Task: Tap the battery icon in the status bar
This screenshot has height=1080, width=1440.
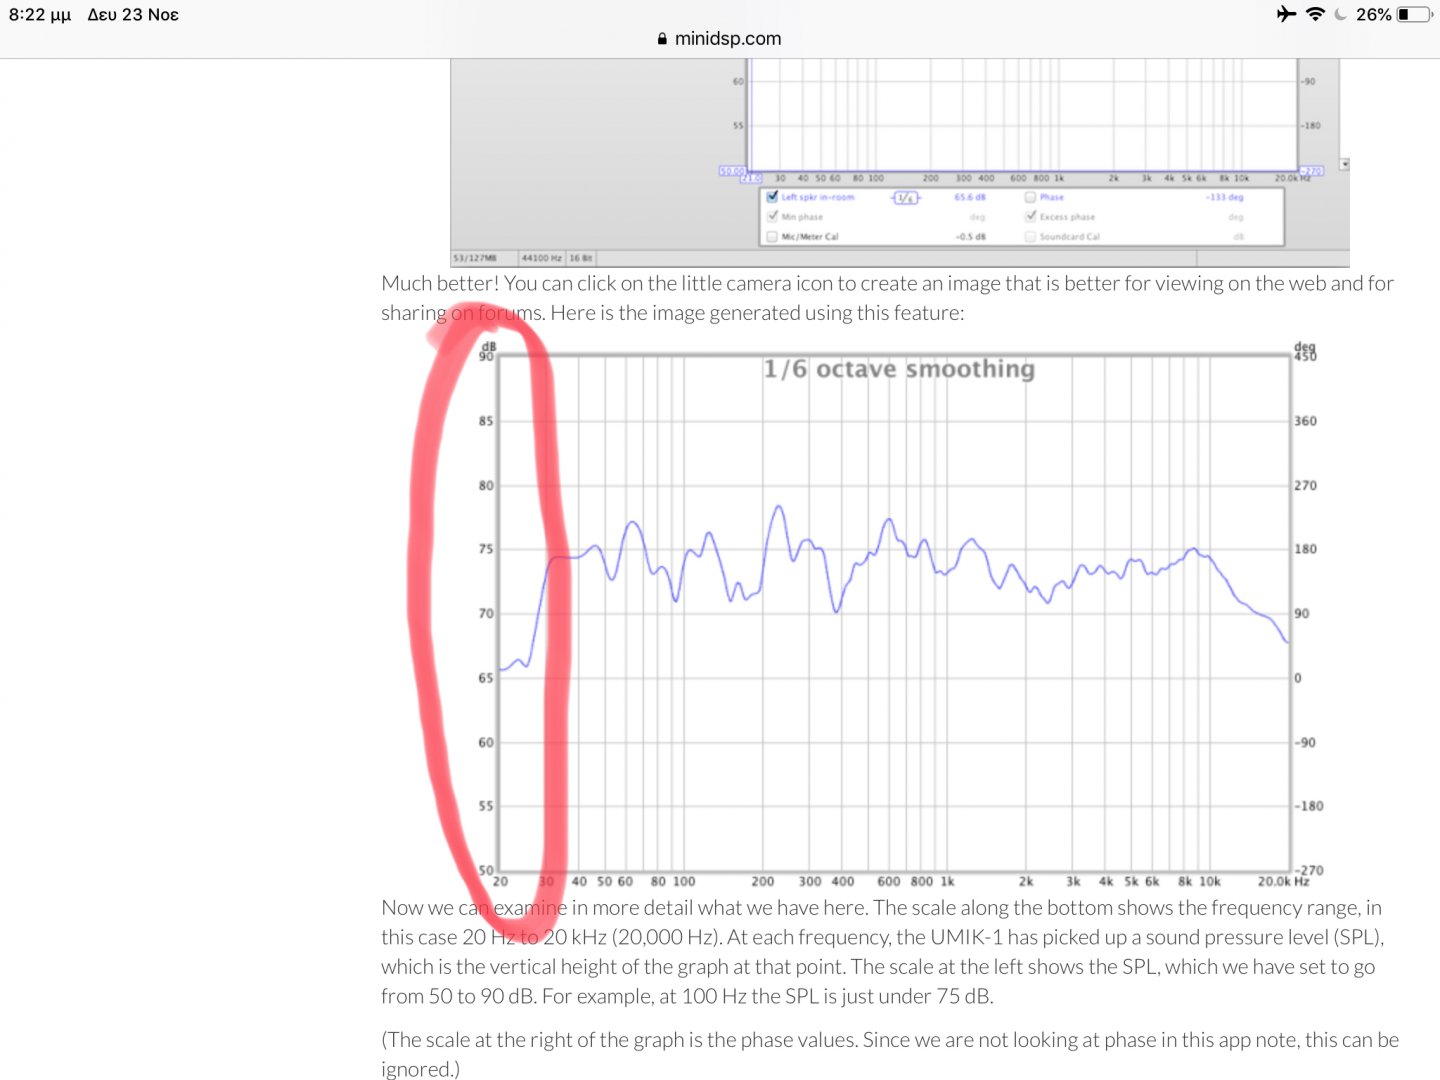Action: [x=1414, y=14]
